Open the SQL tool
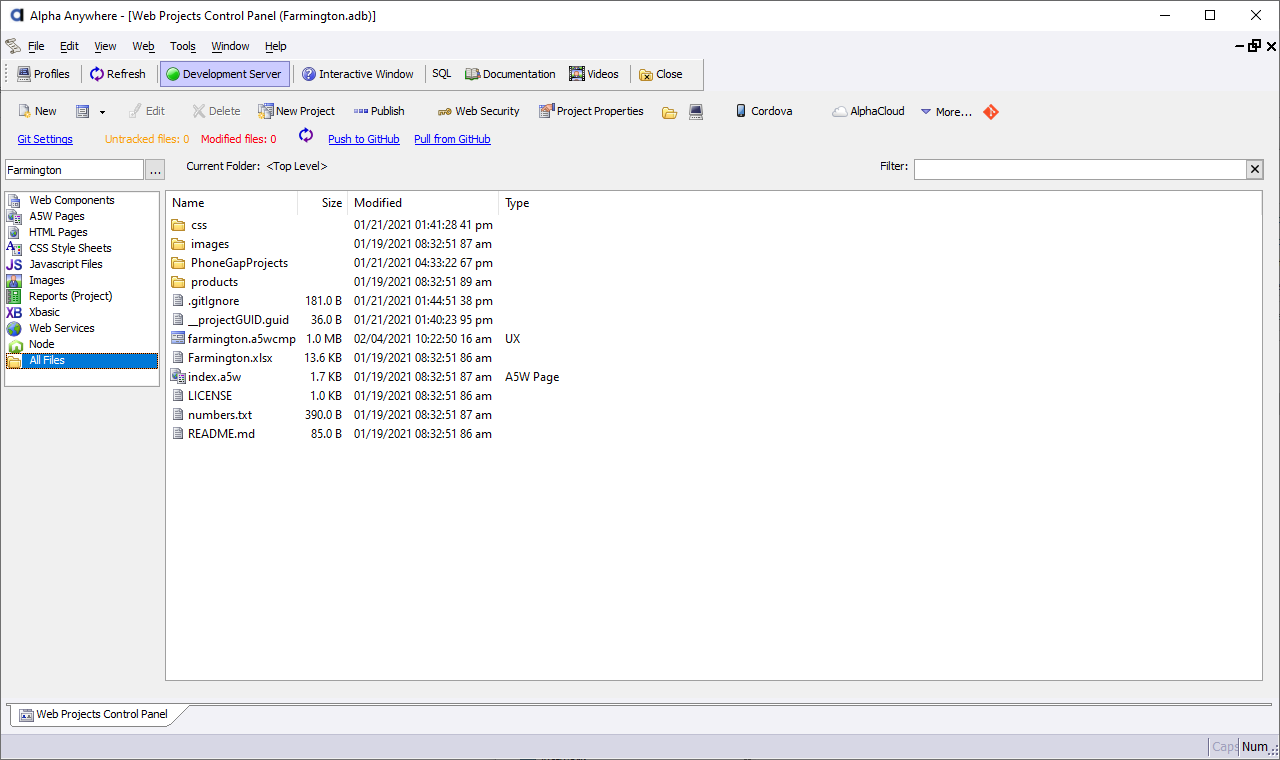The image size is (1280, 760). (442, 74)
